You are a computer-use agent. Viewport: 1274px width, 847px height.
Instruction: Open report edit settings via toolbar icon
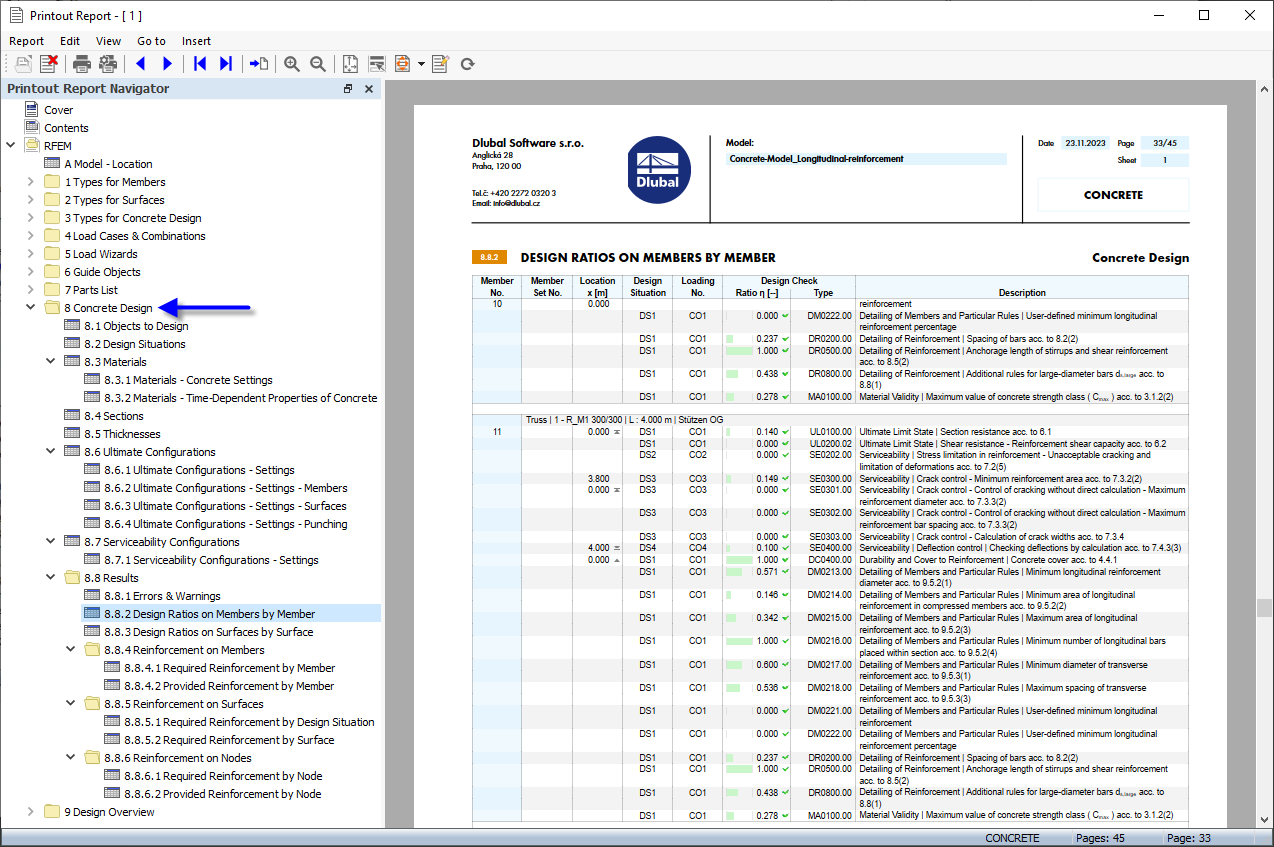440,63
